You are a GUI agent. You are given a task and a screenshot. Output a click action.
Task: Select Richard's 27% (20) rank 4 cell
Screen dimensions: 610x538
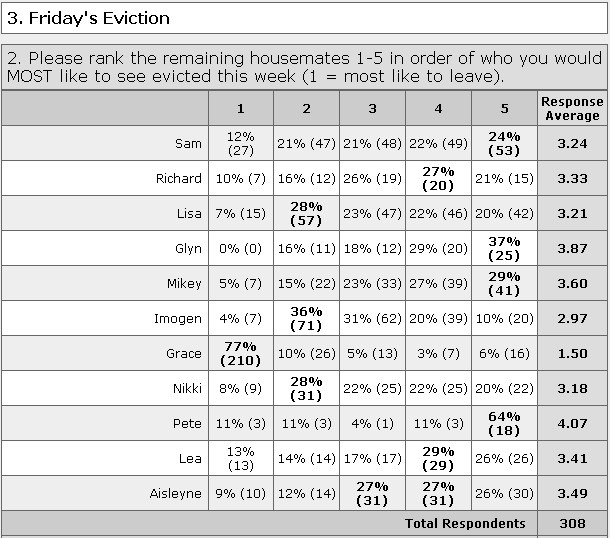point(438,178)
